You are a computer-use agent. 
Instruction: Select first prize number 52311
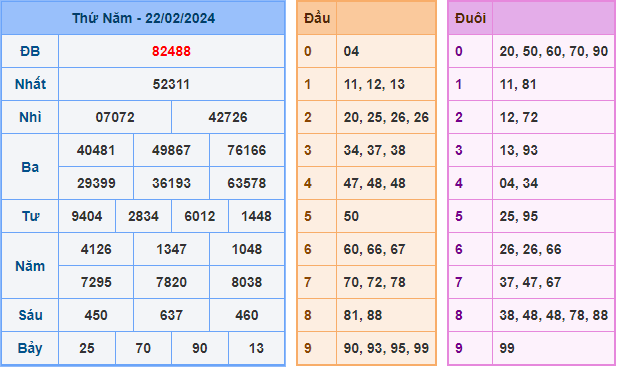pos(171,84)
